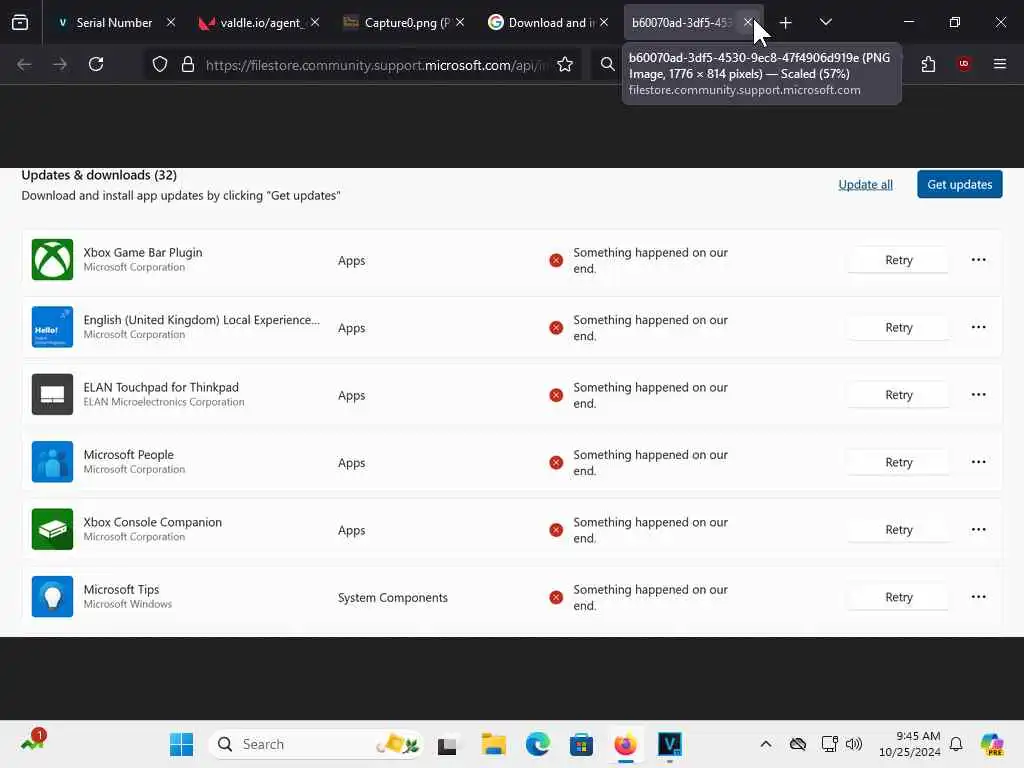Screen dimensions: 1024x768
Task: Click the "Updates & downloads (32)" heading
Action: (99, 175)
